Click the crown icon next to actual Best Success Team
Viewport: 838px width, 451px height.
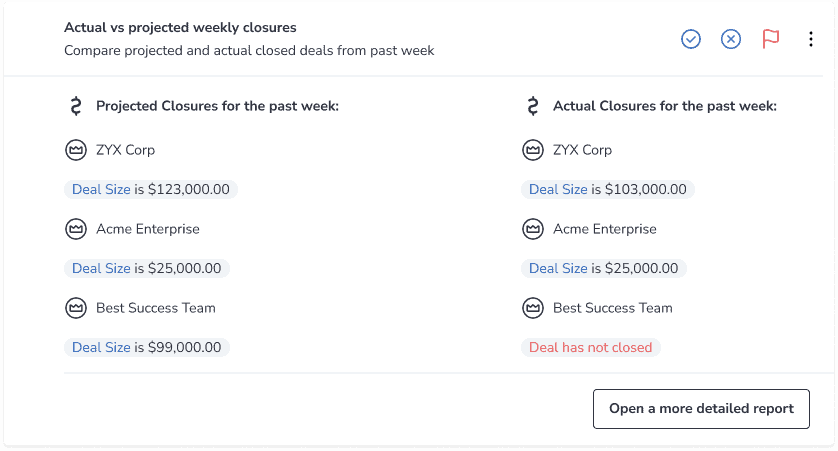tap(533, 308)
